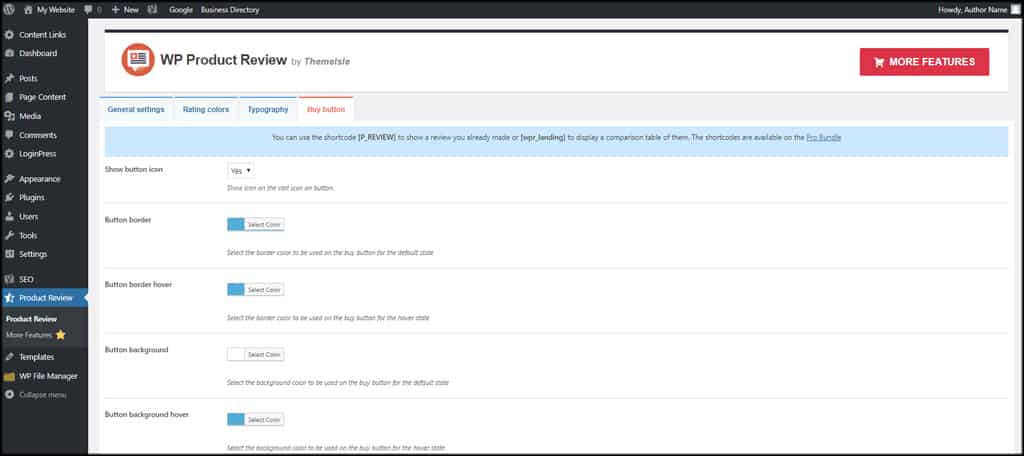
Task: Click the Button border blue swatch
Action: [x=236, y=225]
